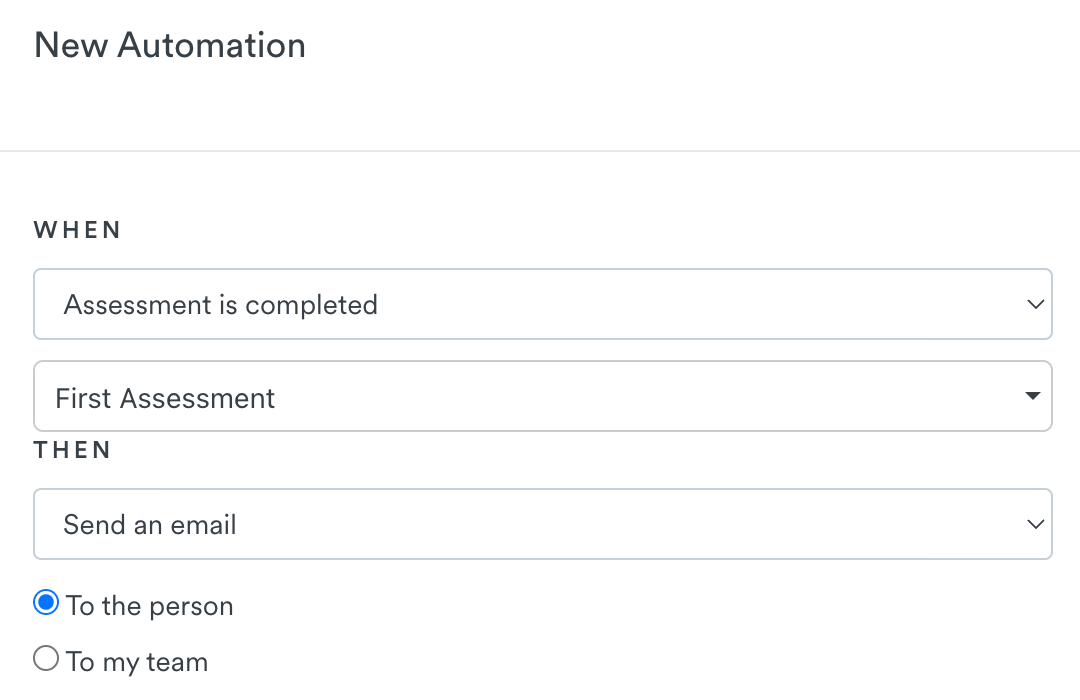
Task: Click the "Send an email" text in the action field
Action: pyautogui.click(x=150, y=524)
